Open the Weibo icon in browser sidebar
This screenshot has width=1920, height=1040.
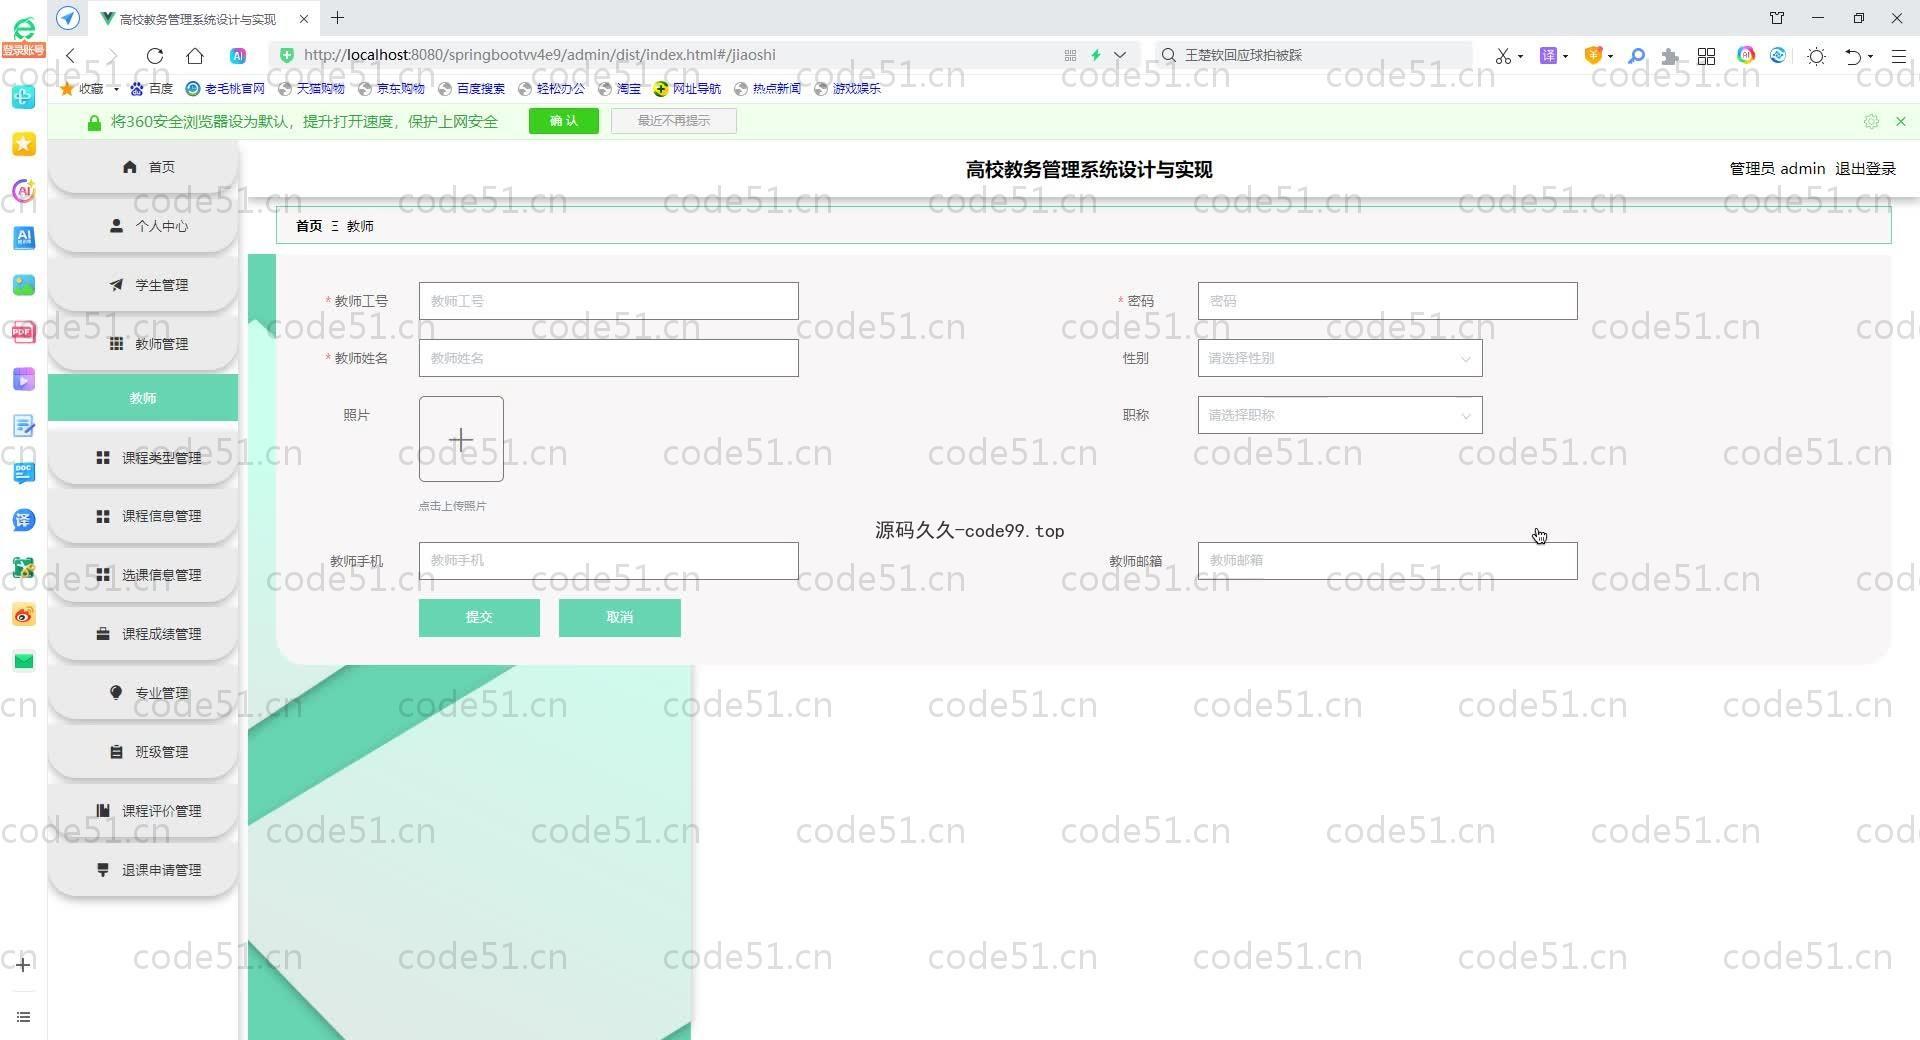(x=24, y=615)
